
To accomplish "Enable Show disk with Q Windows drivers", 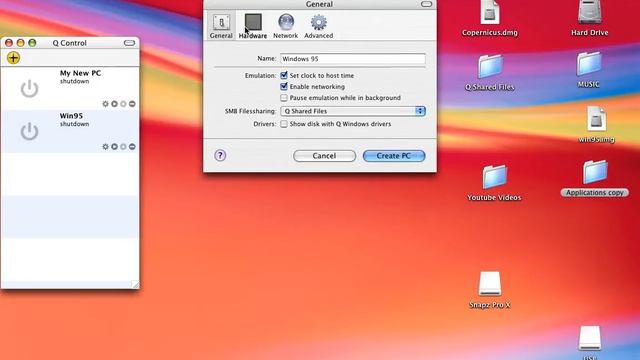I will click(284, 124).
